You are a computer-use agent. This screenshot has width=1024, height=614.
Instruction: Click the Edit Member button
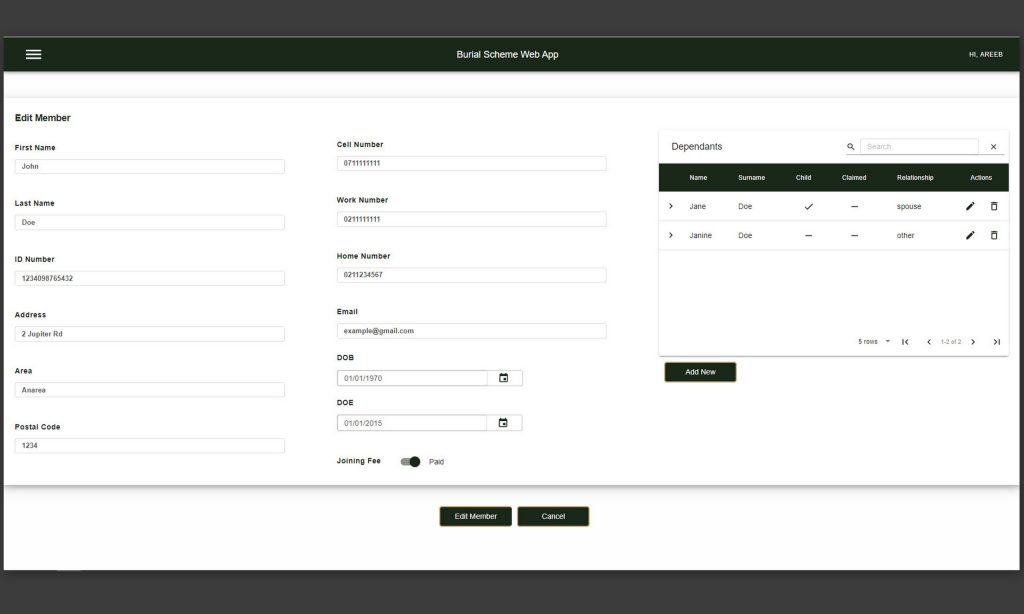[x=475, y=516]
